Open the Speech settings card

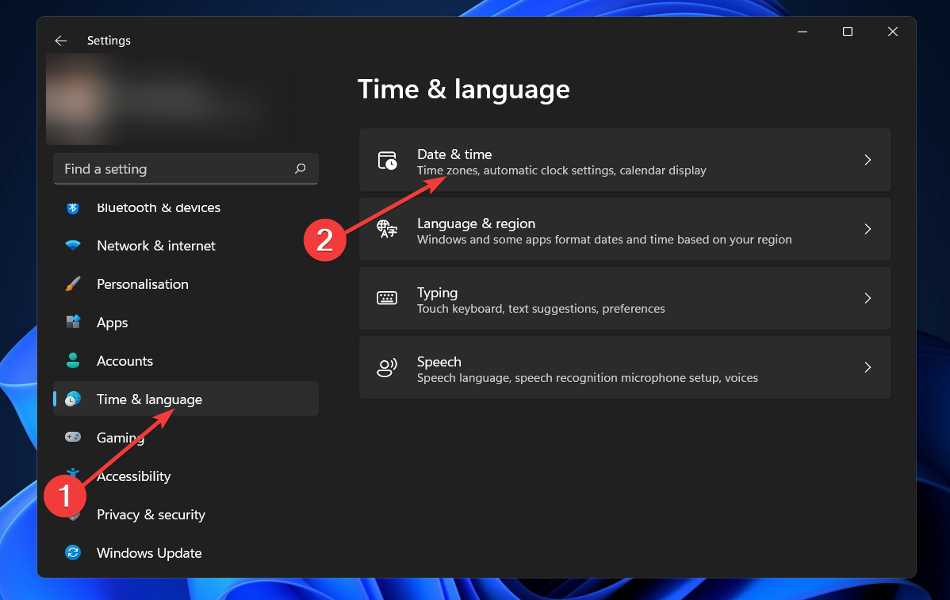[x=625, y=367]
